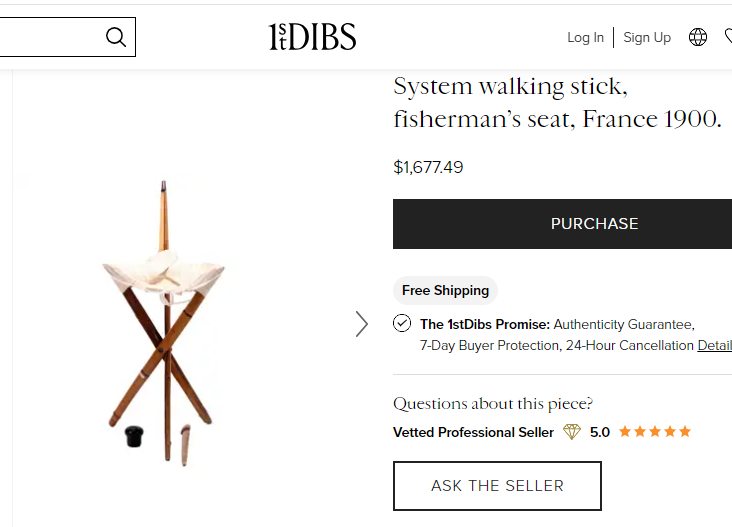Show next product image with right chevron

tap(362, 323)
